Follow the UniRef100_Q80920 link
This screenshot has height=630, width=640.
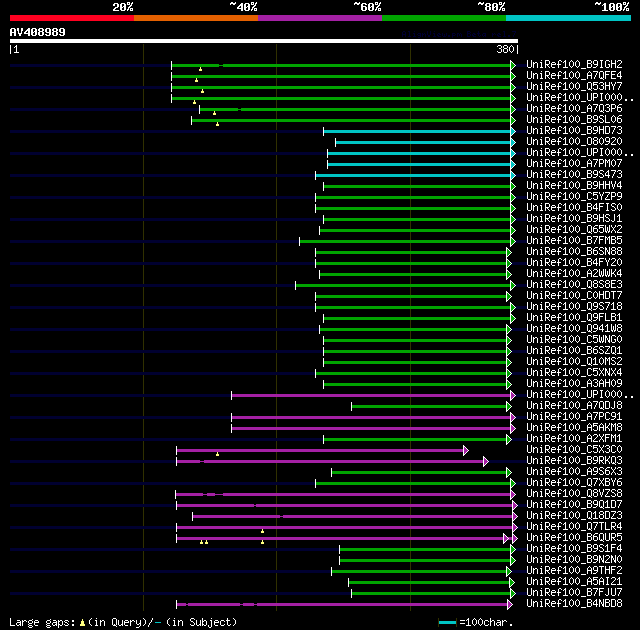[x=574, y=142]
